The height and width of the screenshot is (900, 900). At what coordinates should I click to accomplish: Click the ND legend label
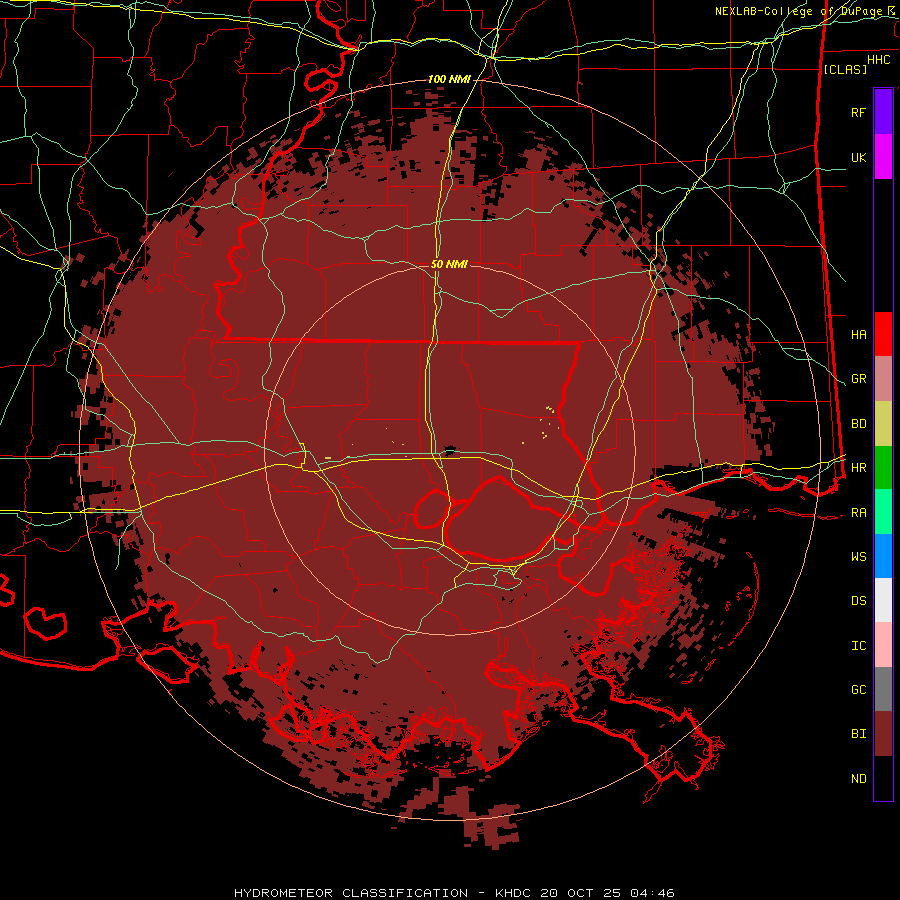(858, 779)
